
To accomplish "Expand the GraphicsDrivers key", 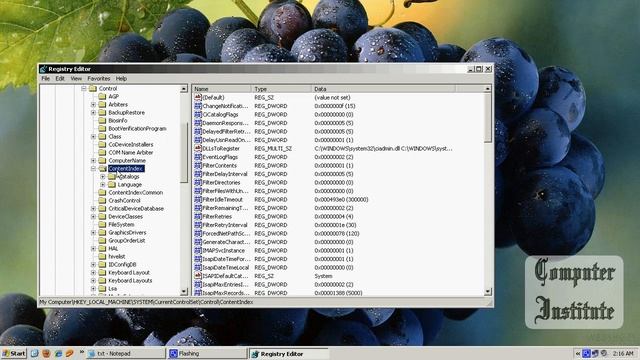I will pos(93,233).
